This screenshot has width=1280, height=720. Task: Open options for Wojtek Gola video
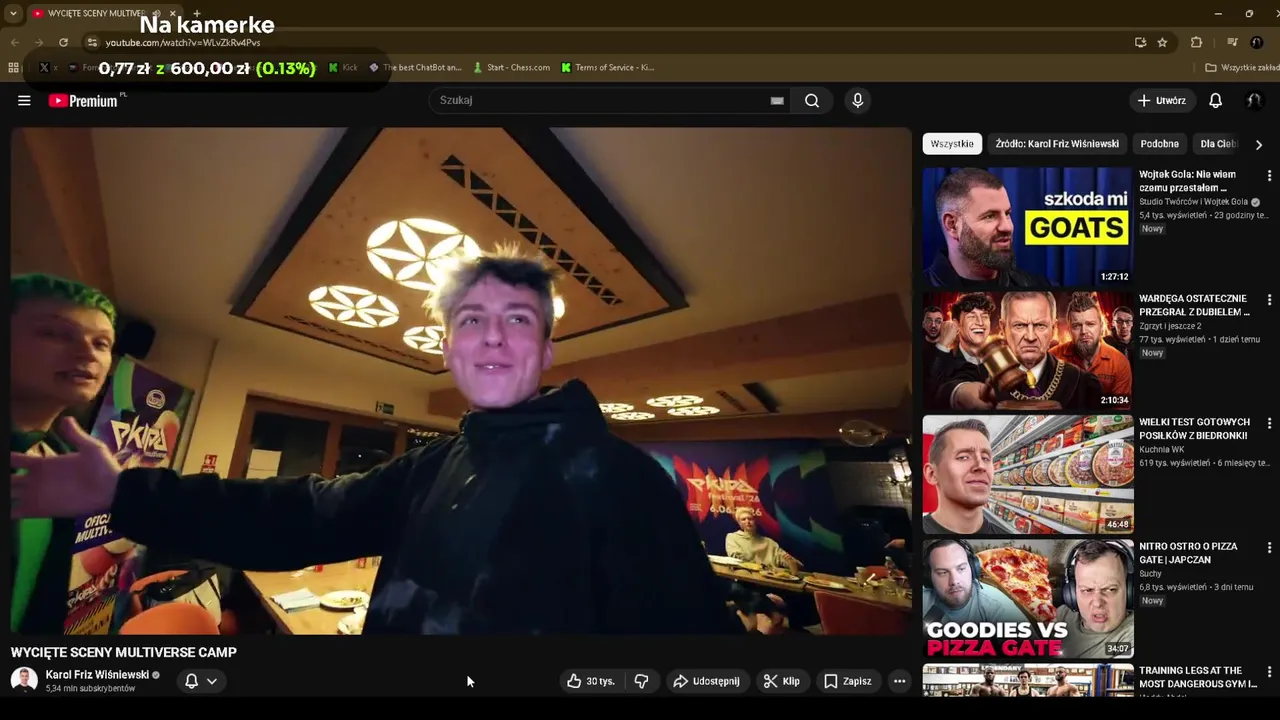tap(1269, 175)
